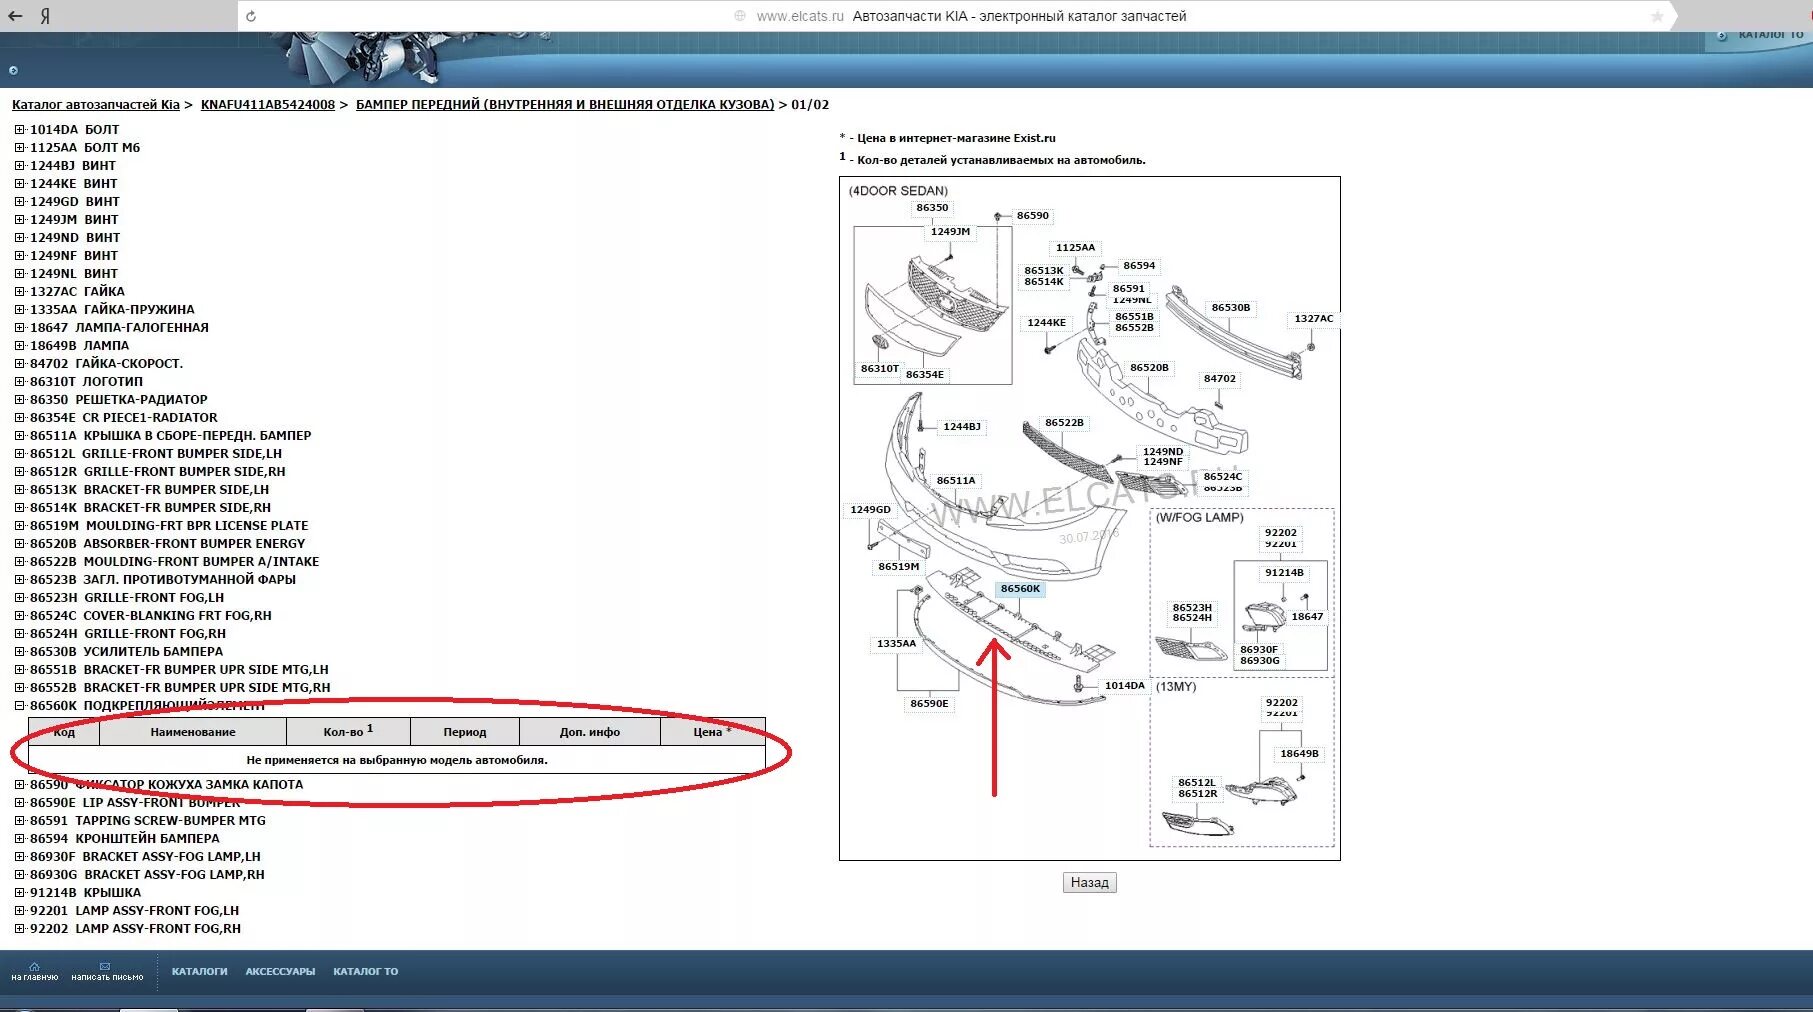Click diagram callout label 86520B

click(1149, 368)
